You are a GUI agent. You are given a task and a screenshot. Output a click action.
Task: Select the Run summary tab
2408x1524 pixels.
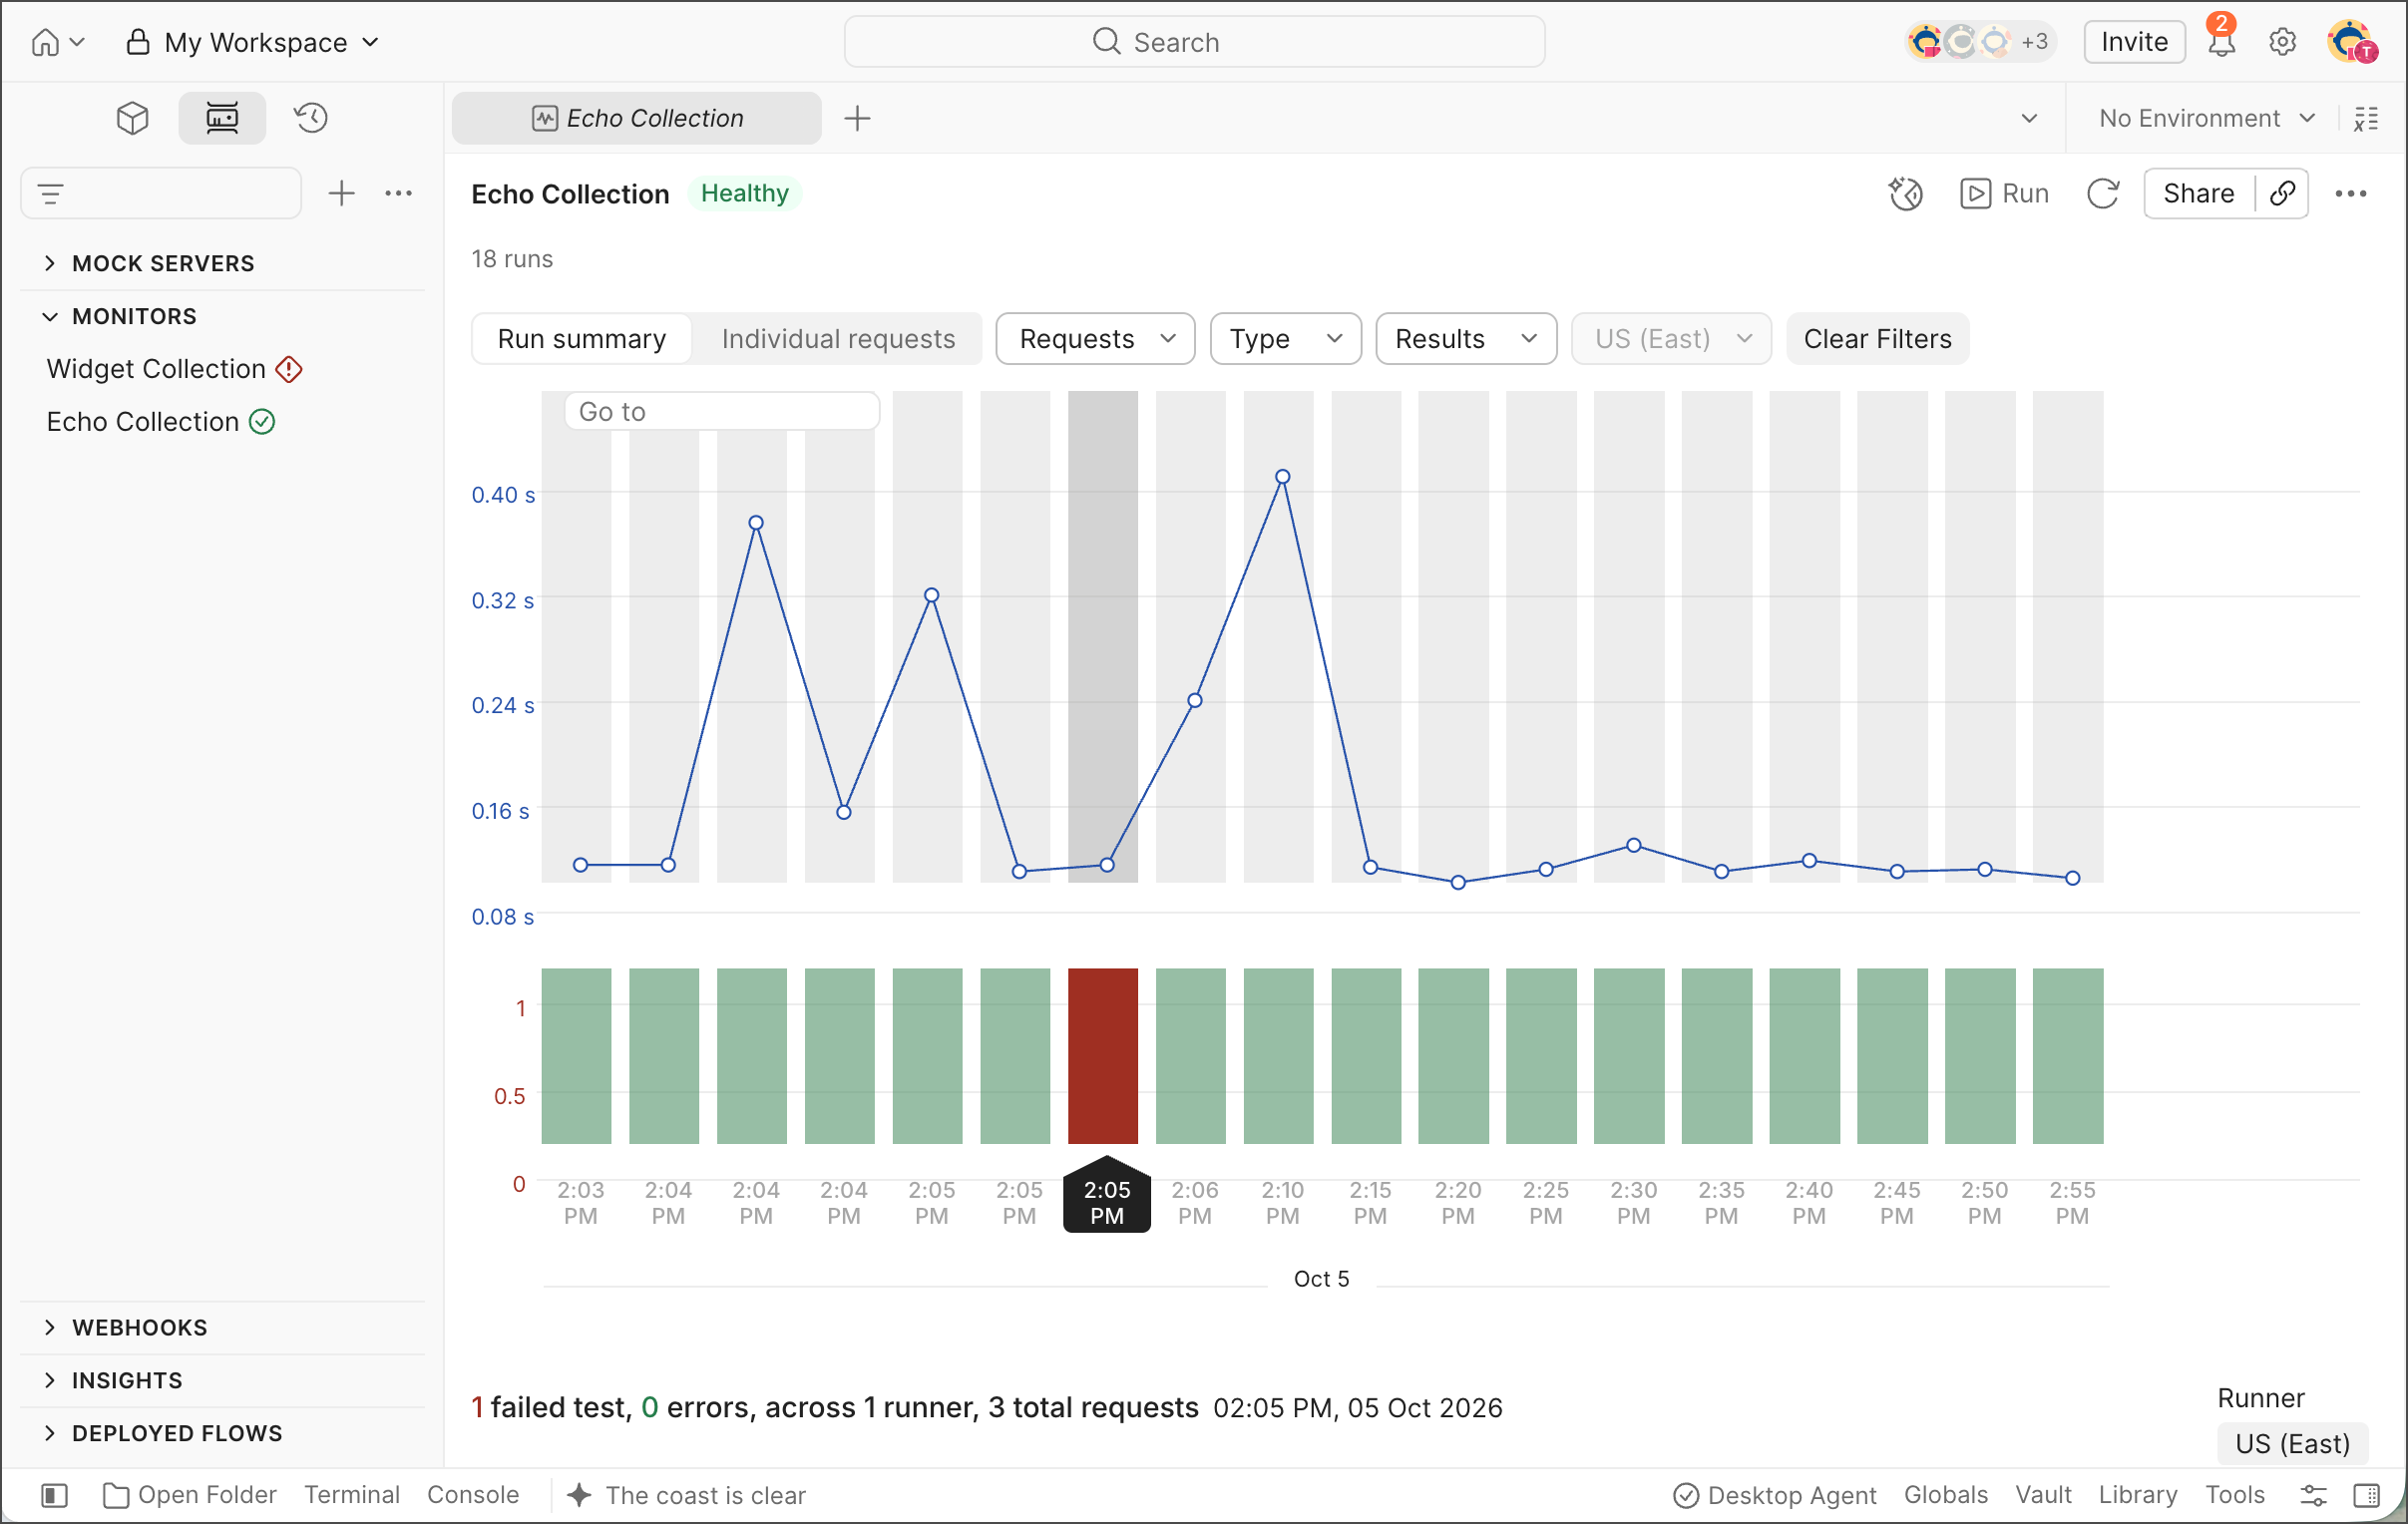tap(582, 339)
